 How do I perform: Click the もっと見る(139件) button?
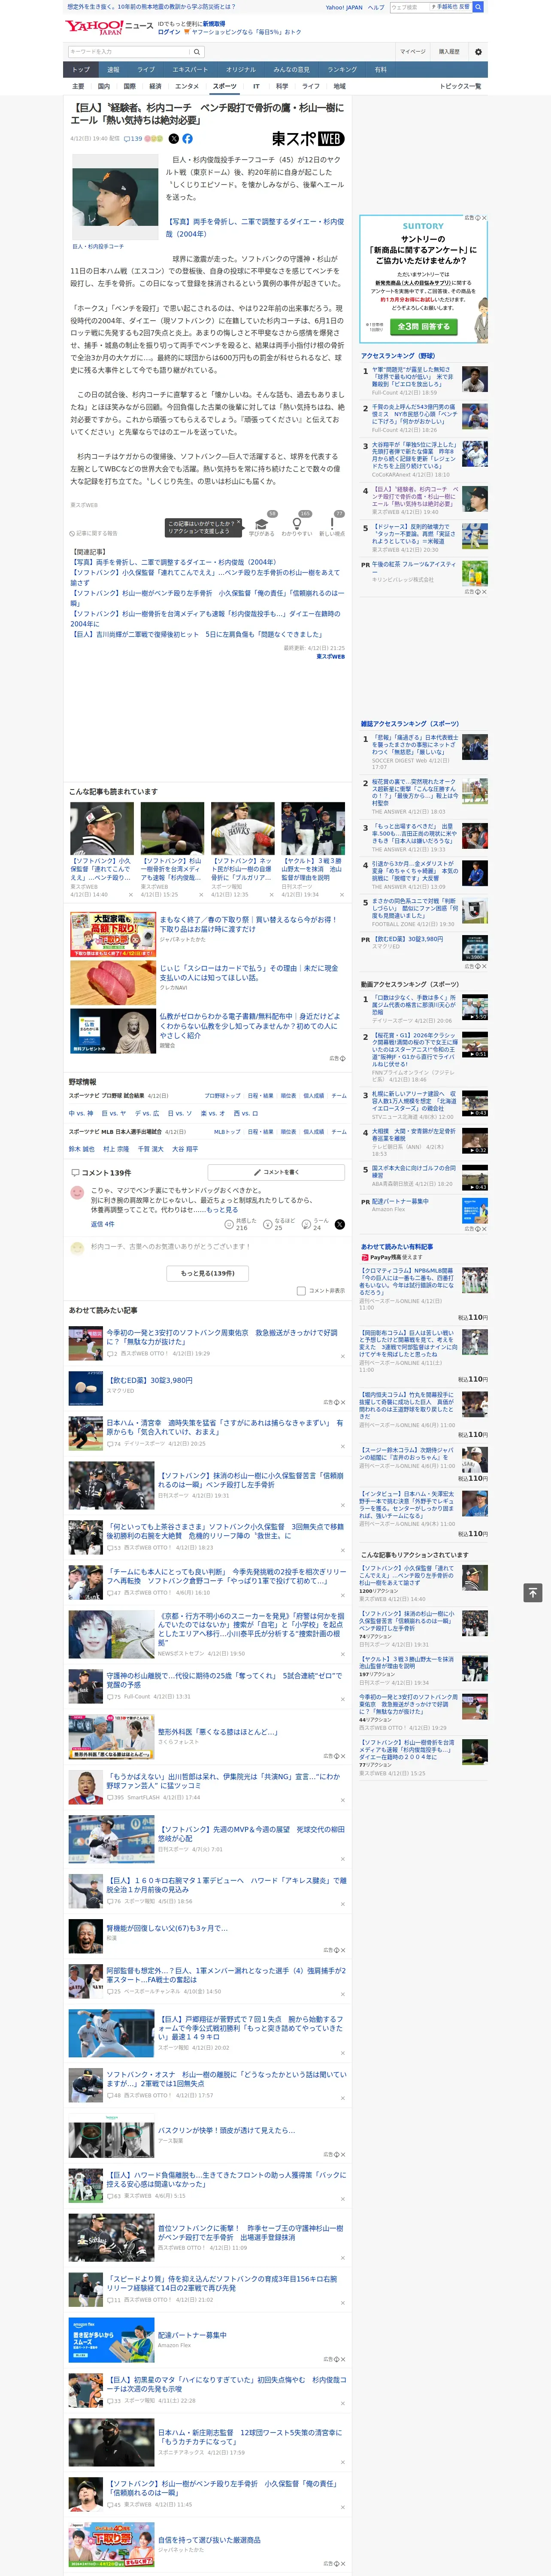point(208,1273)
